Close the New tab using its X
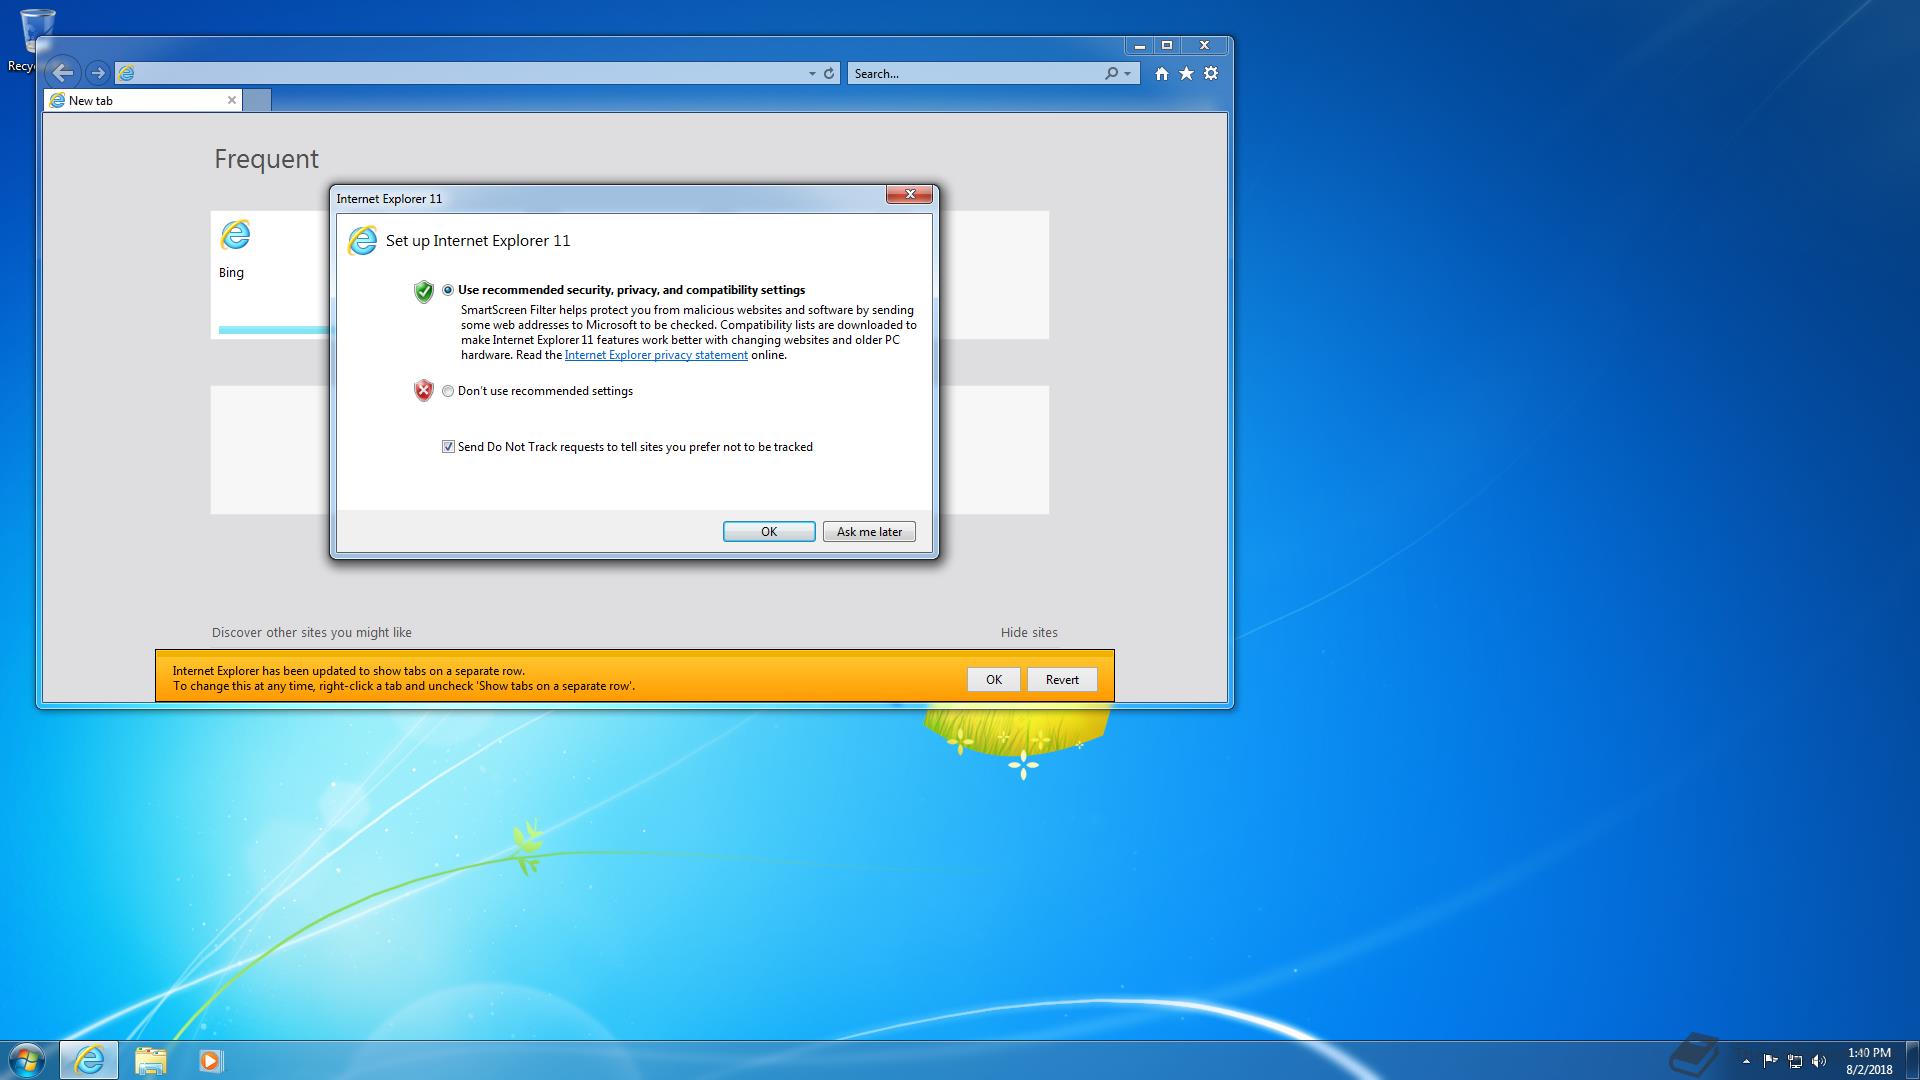This screenshot has width=1920, height=1080. tap(232, 100)
